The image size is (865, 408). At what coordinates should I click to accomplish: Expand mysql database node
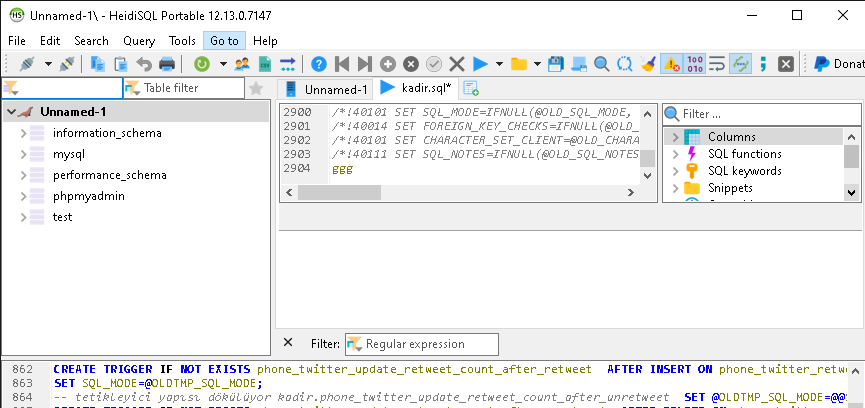click(x=23, y=154)
